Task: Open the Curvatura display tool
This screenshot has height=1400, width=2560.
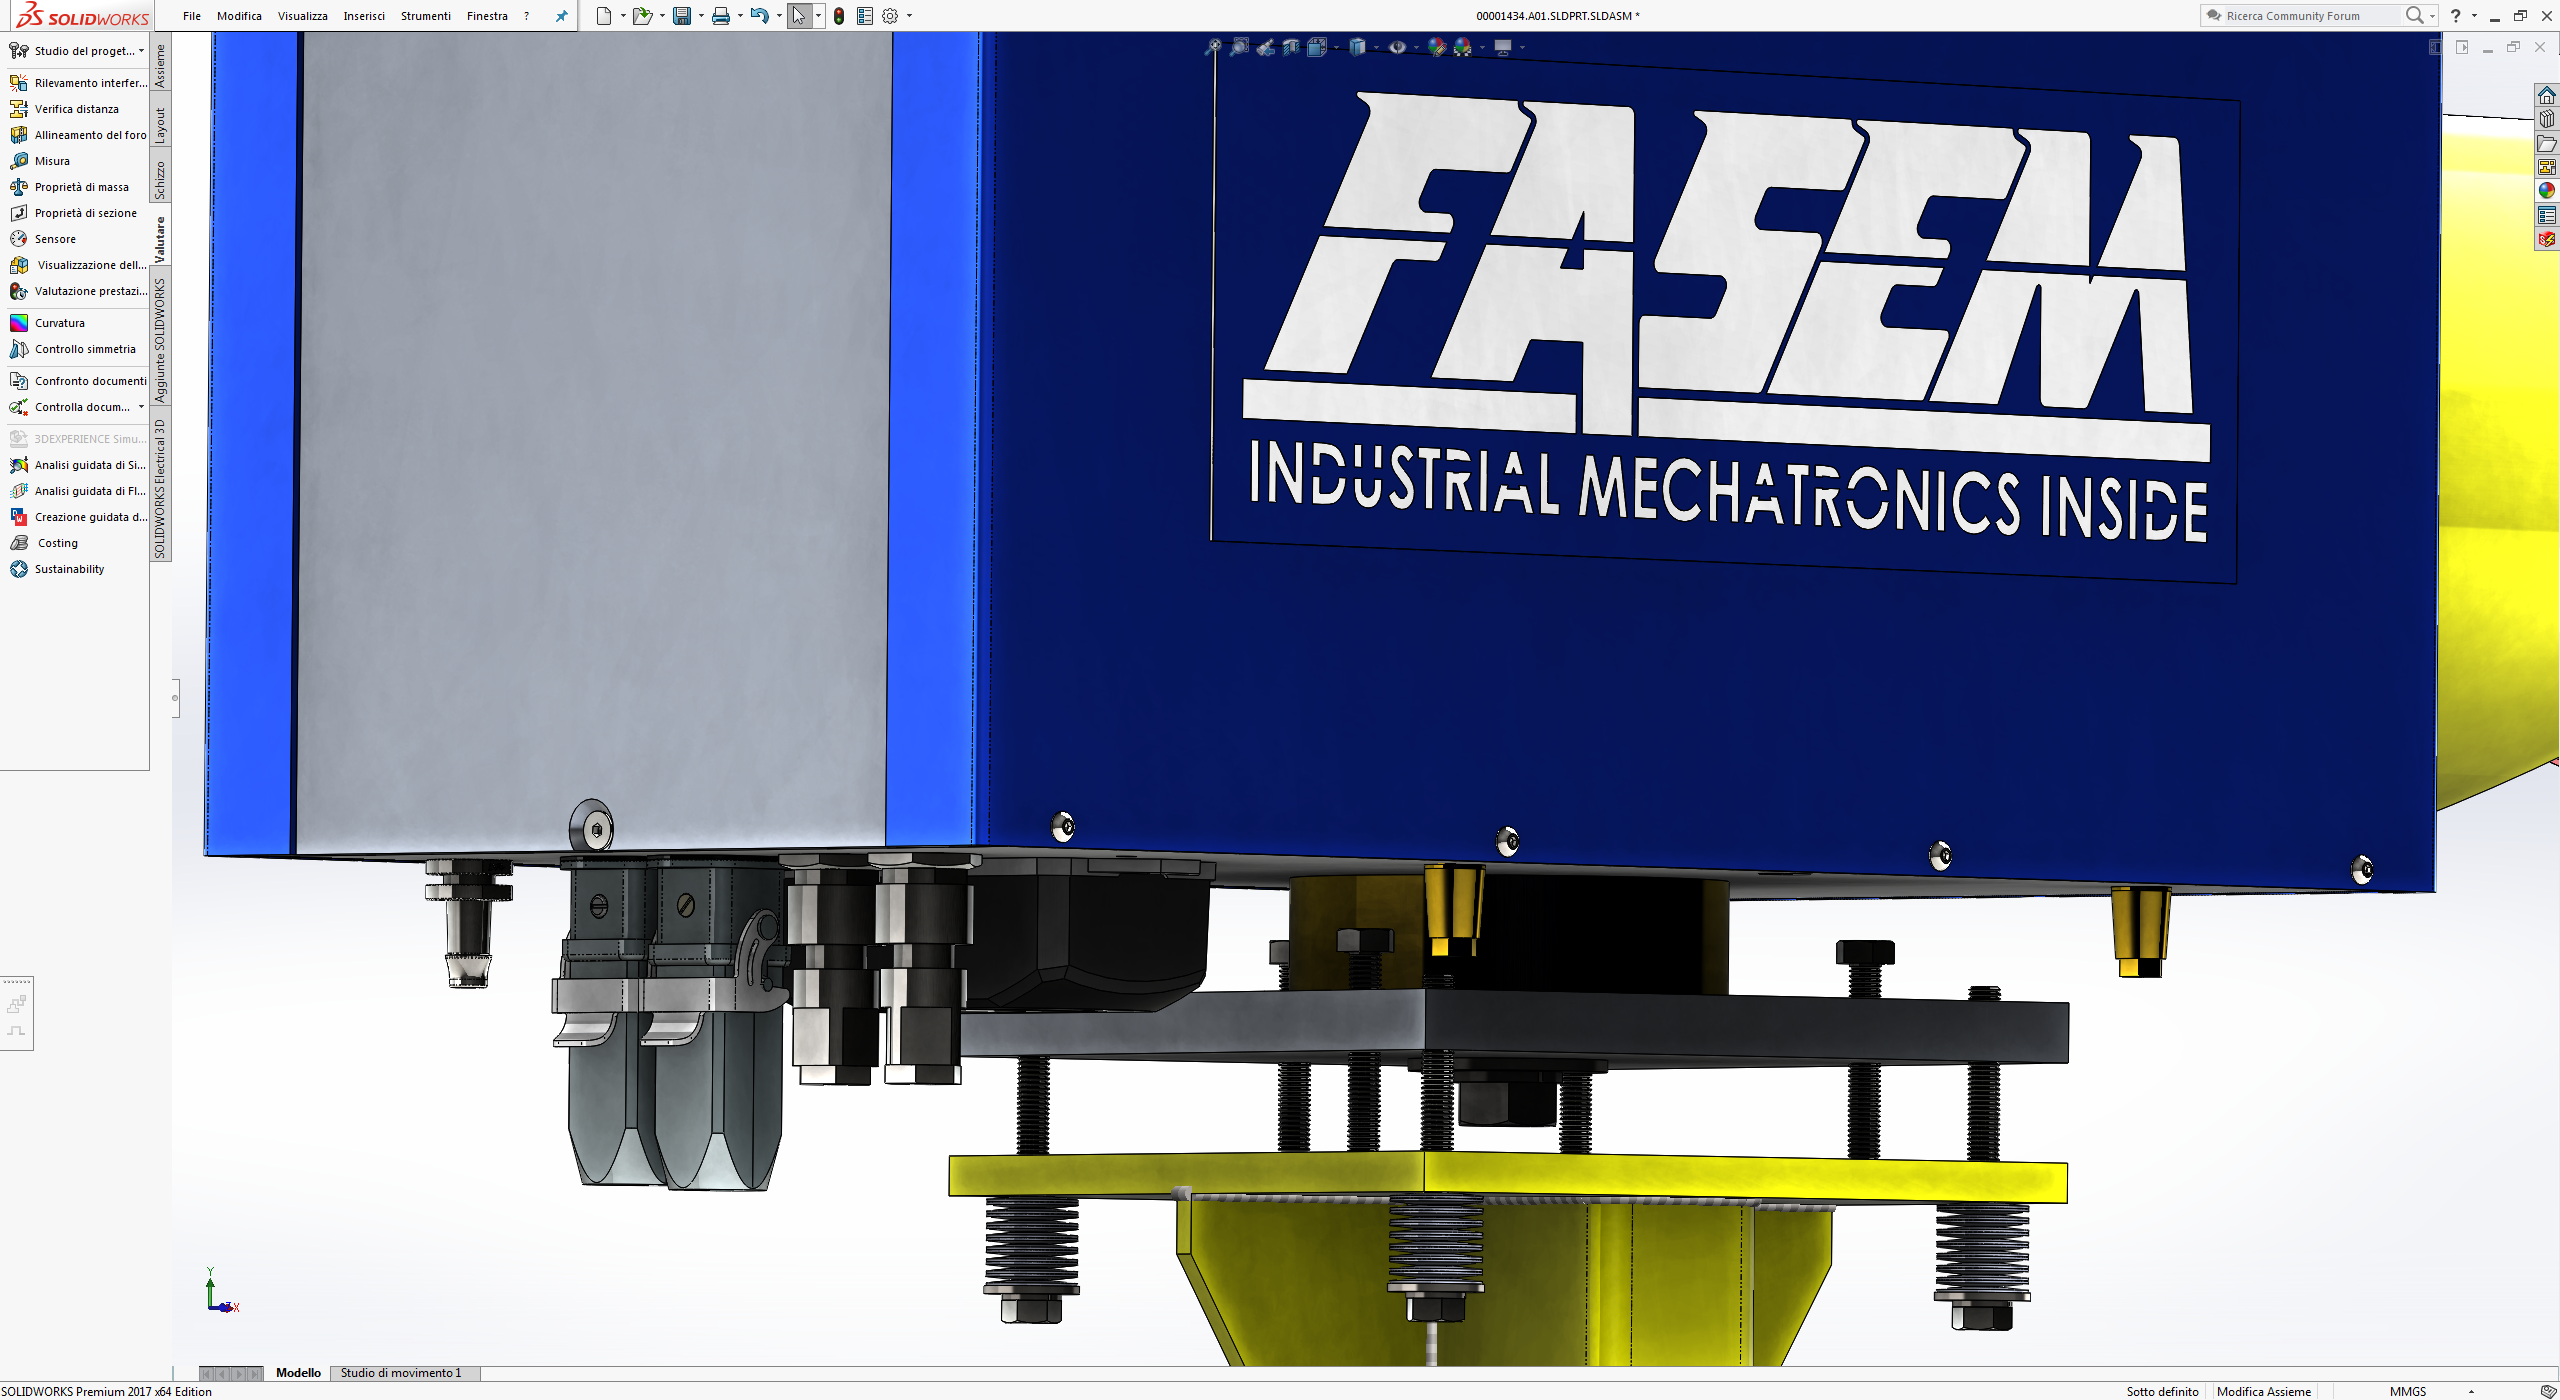Action: point(48,323)
